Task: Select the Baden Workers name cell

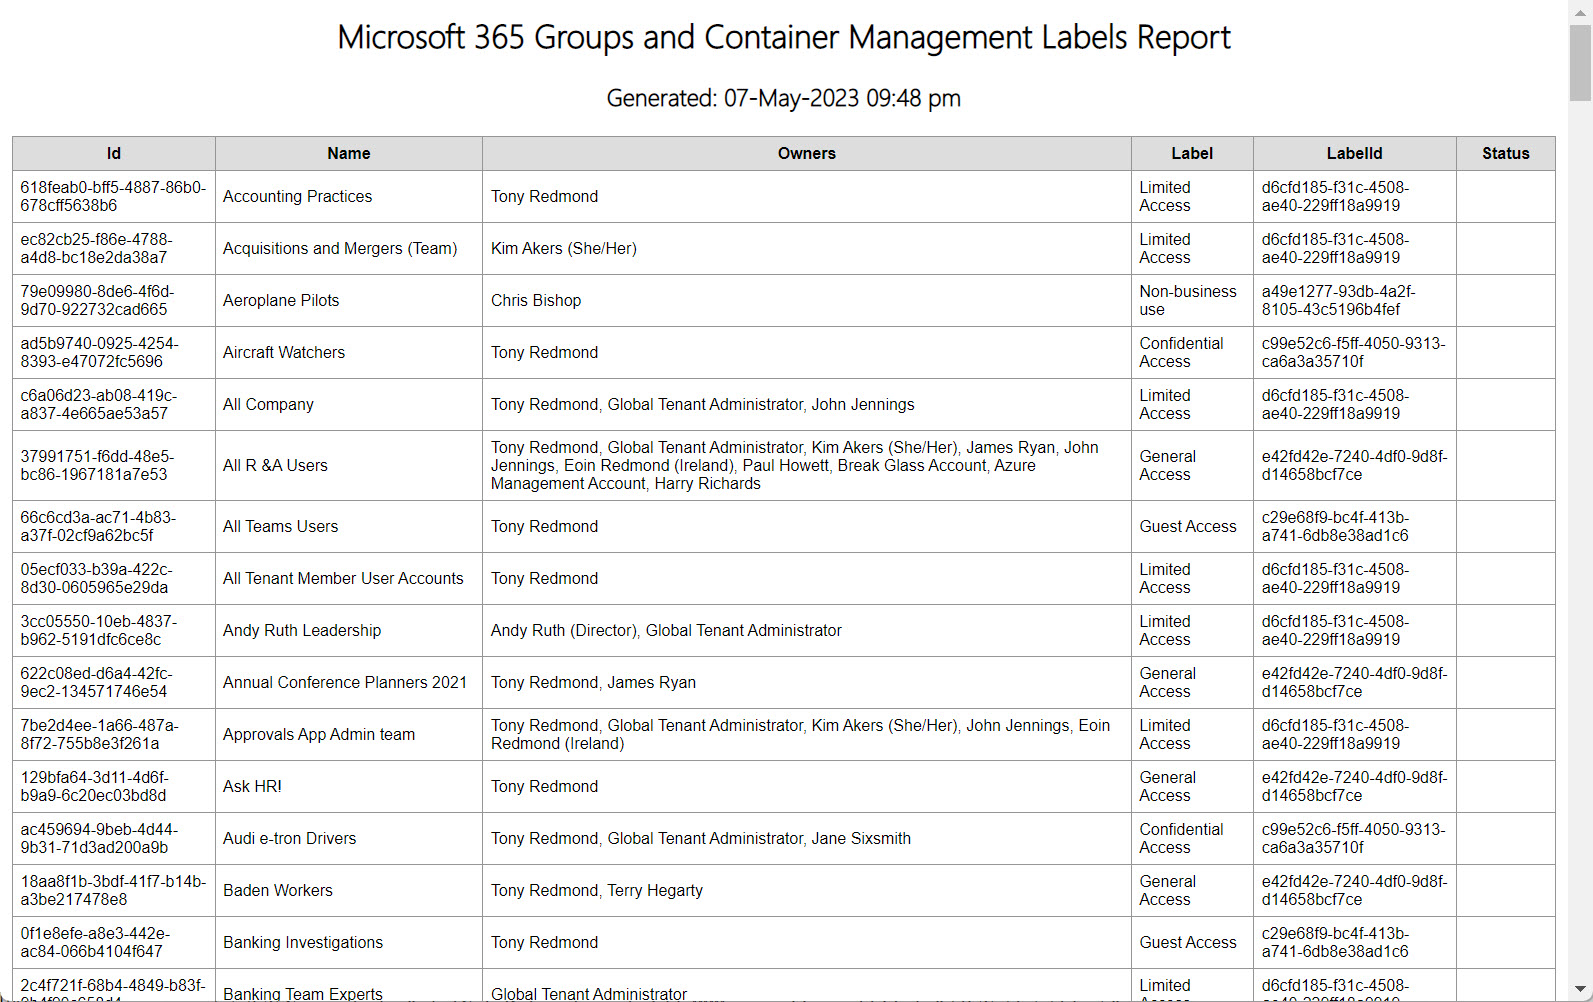Action: [x=348, y=890]
